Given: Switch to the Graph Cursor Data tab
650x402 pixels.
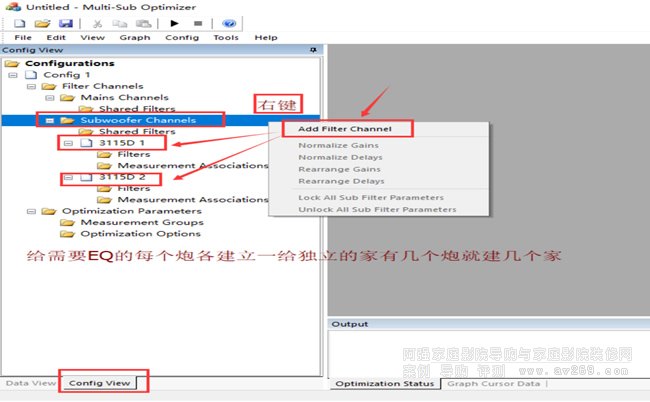Looking at the screenshot, I should tap(493, 384).
